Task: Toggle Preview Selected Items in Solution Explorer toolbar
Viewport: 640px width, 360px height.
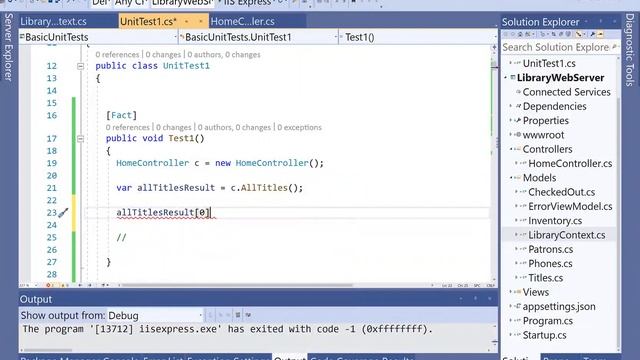Action: (x=600, y=34)
